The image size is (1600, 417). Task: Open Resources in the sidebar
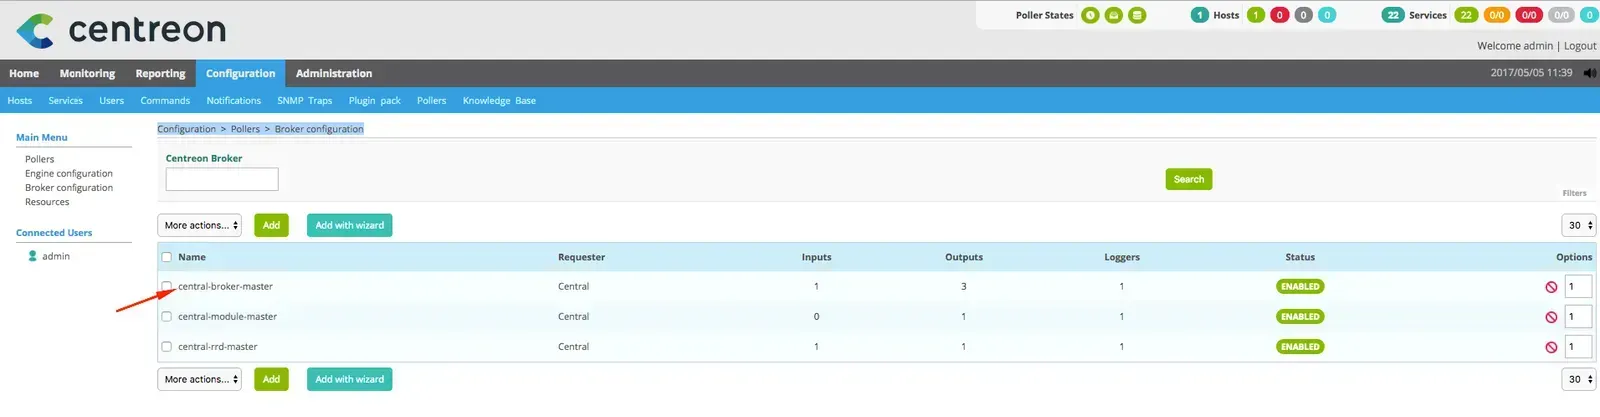(47, 201)
